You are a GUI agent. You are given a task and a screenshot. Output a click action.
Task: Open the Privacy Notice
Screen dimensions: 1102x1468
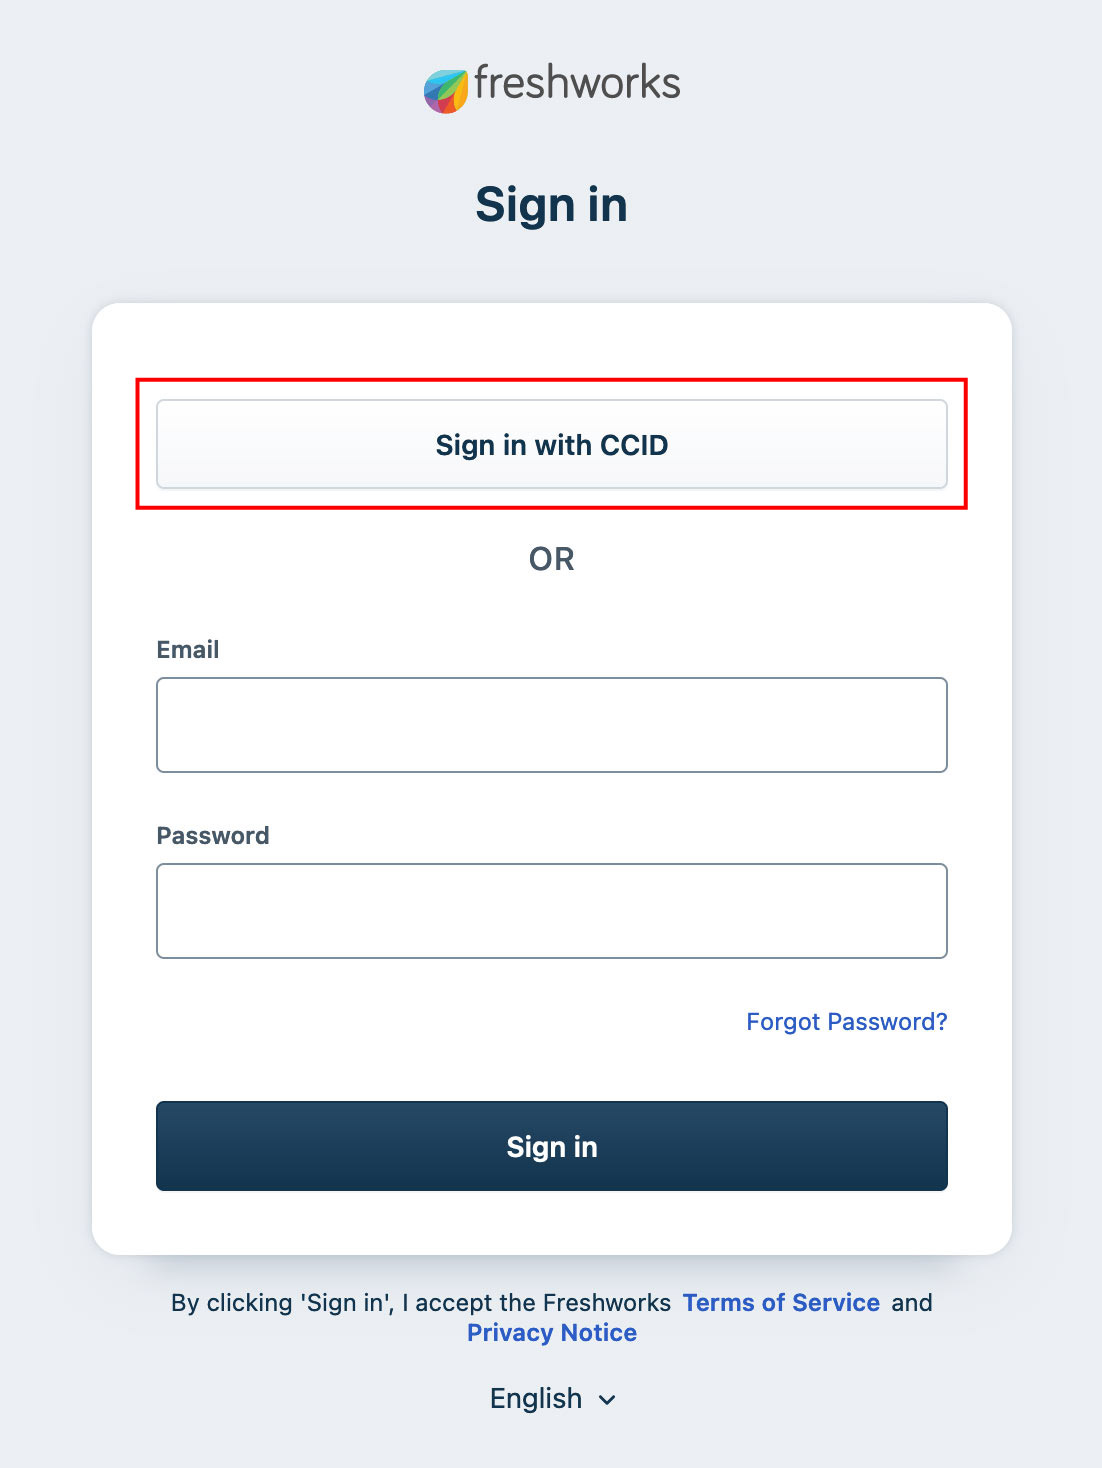(x=551, y=1332)
